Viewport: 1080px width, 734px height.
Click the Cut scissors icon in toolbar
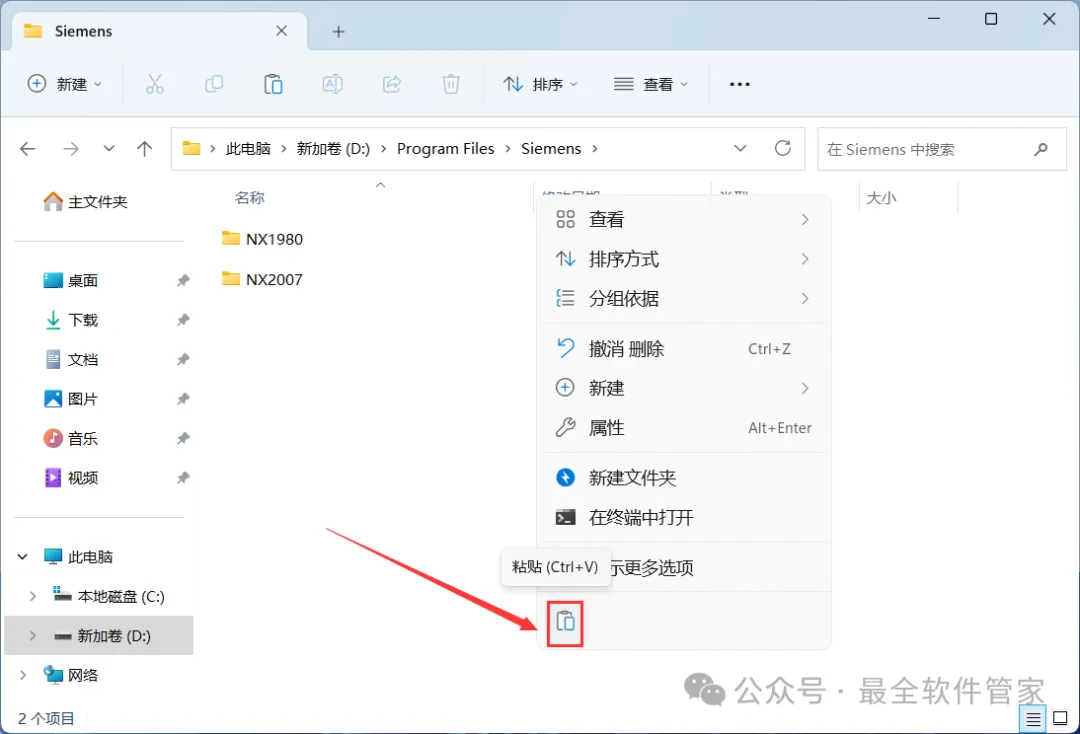click(x=155, y=84)
